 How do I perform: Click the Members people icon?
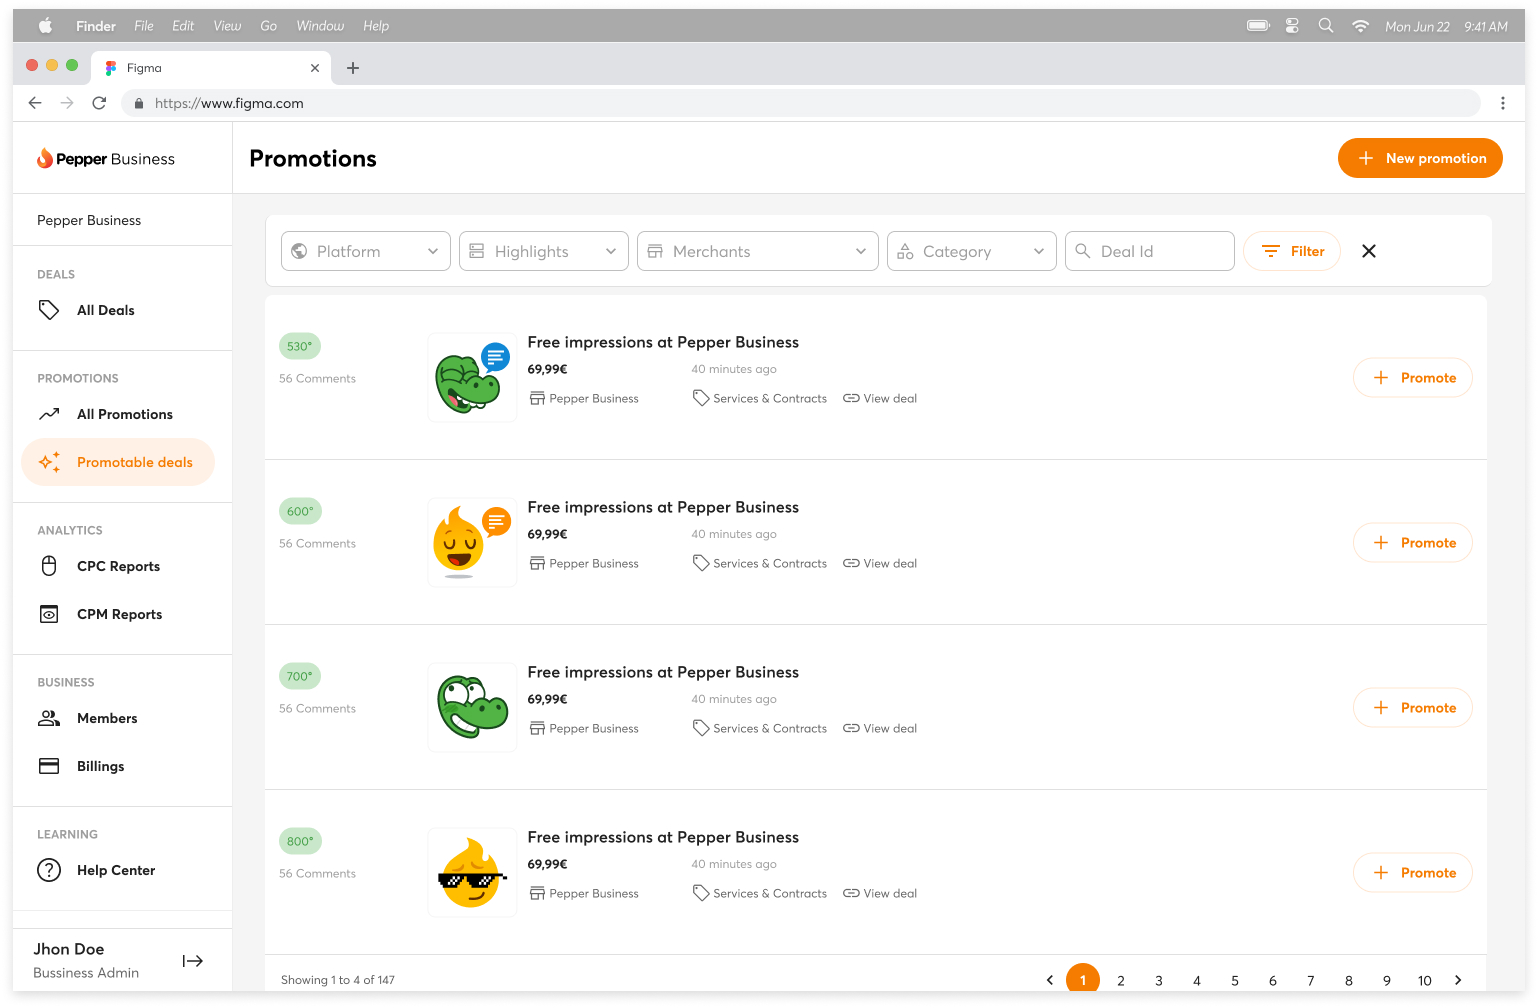click(49, 718)
